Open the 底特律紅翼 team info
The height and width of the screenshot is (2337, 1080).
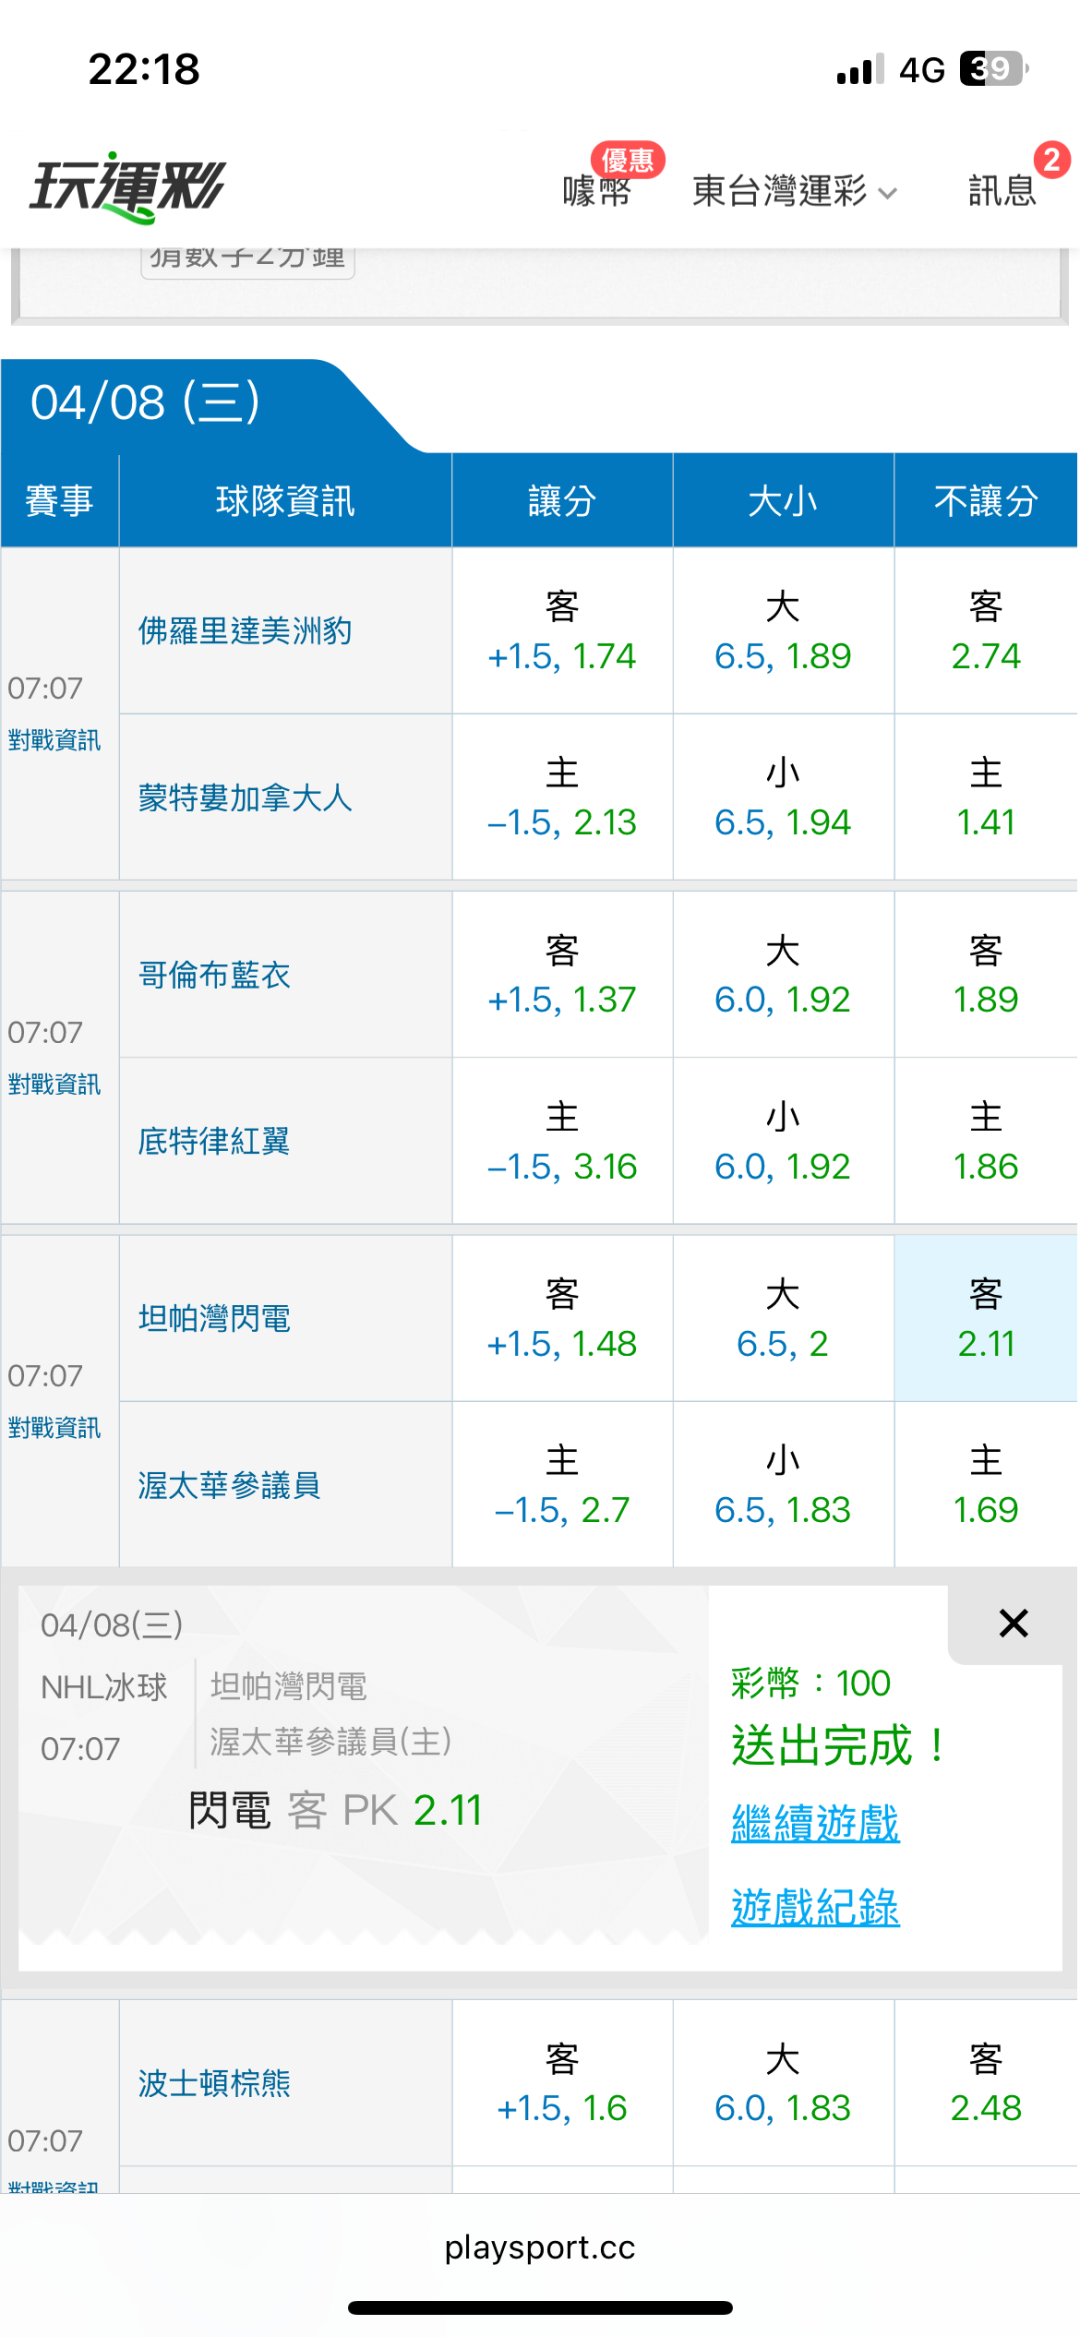pos(214,1141)
